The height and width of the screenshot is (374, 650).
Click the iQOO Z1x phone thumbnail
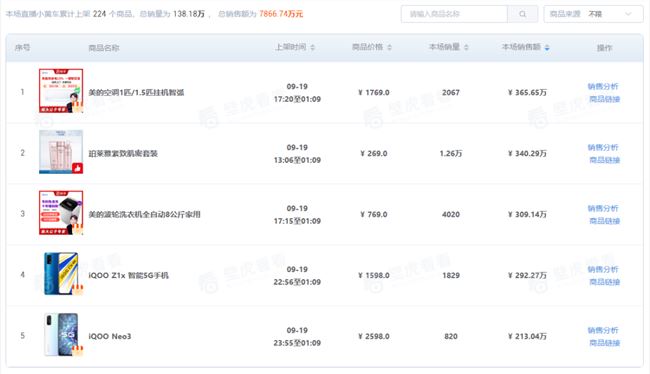tap(61, 274)
